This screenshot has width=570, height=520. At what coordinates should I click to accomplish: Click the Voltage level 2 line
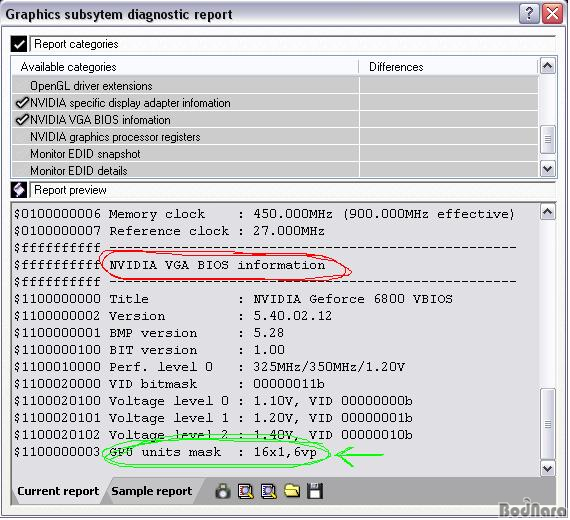pos(213,435)
